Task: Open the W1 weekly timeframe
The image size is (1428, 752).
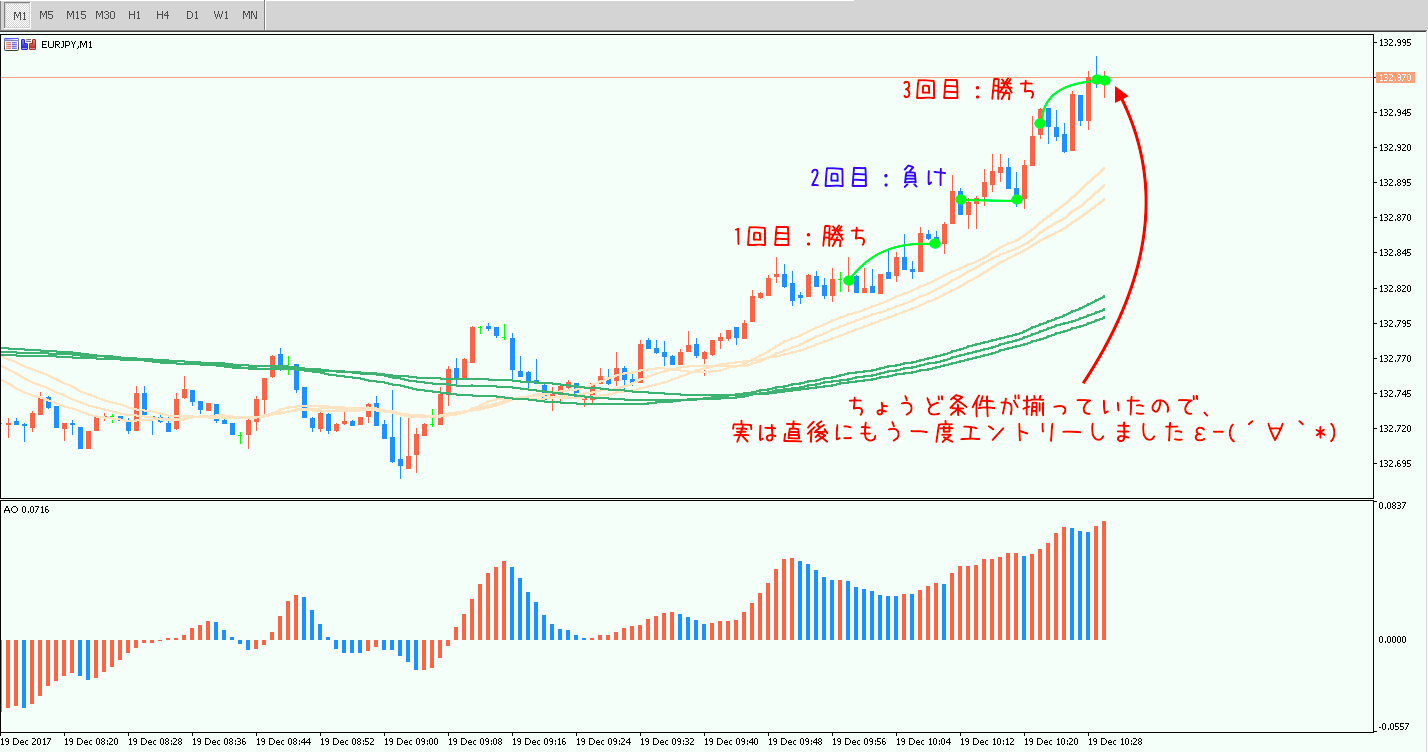Action: (x=221, y=15)
